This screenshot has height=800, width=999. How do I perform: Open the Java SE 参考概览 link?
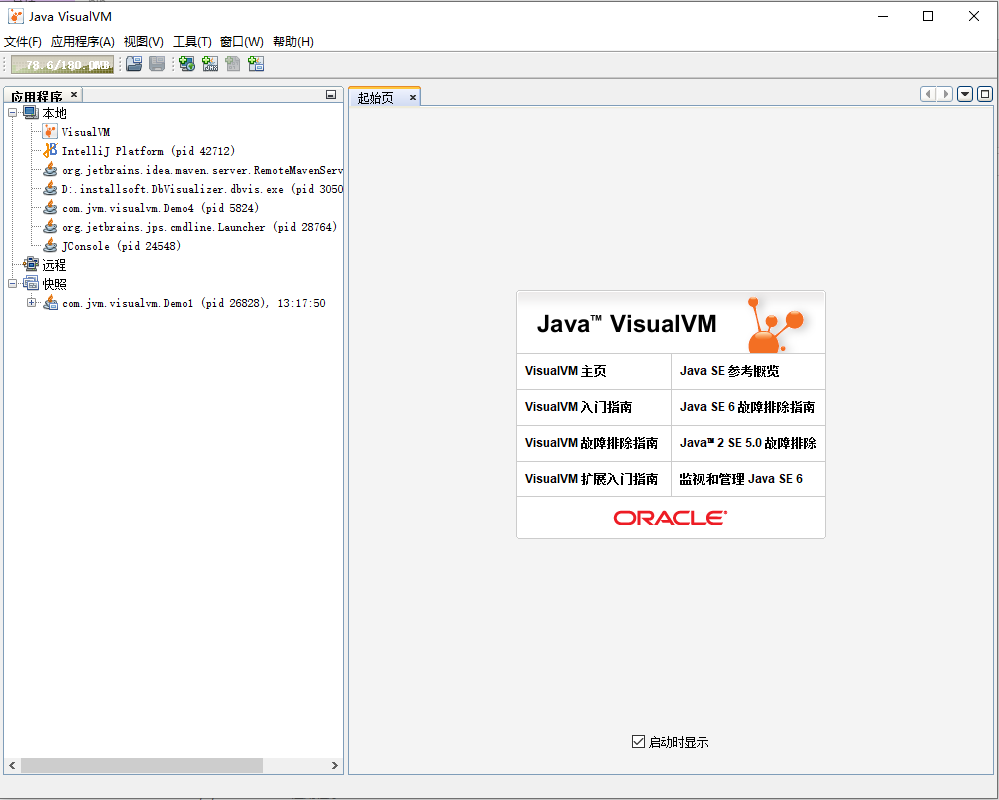point(729,371)
